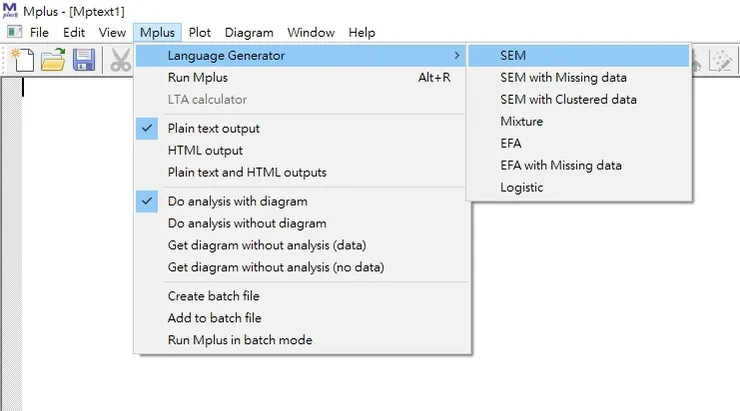The height and width of the screenshot is (411, 740).
Task: Click the Open folder toolbar icon
Action: pyautogui.click(x=52, y=59)
